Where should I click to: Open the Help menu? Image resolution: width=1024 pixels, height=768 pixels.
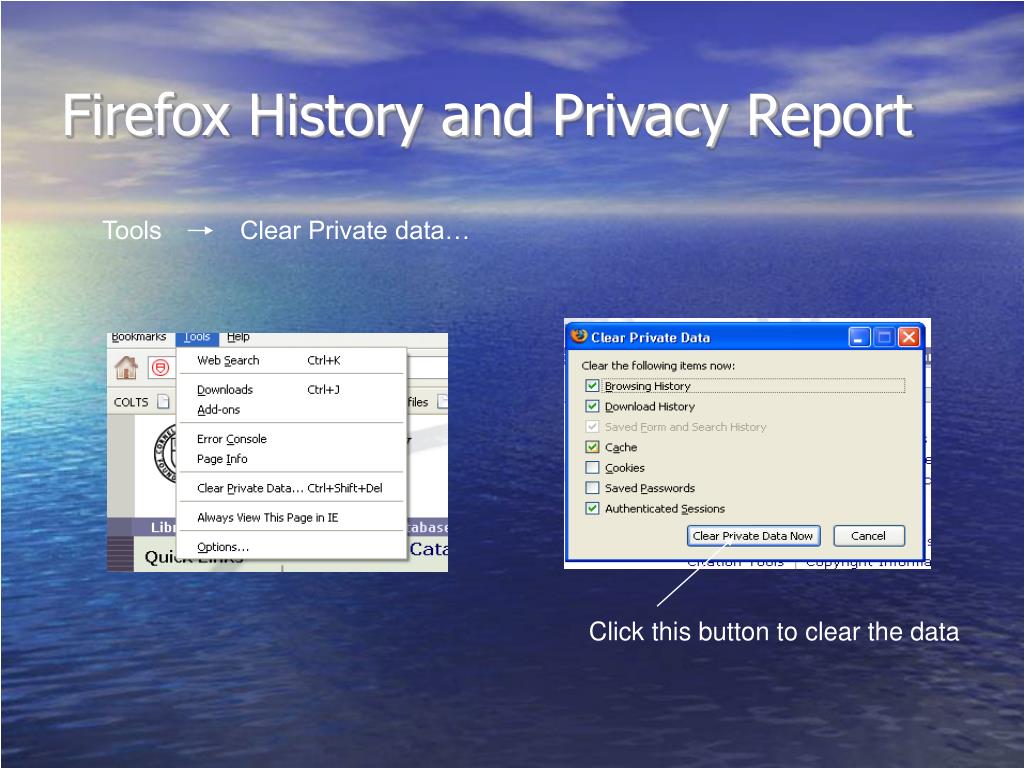pyautogui.click(x=238, y=337)
